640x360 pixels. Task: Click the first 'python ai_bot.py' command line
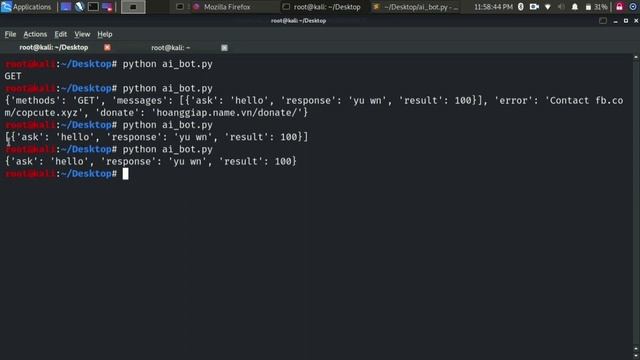pyautogui.click(x=167, y=64)
